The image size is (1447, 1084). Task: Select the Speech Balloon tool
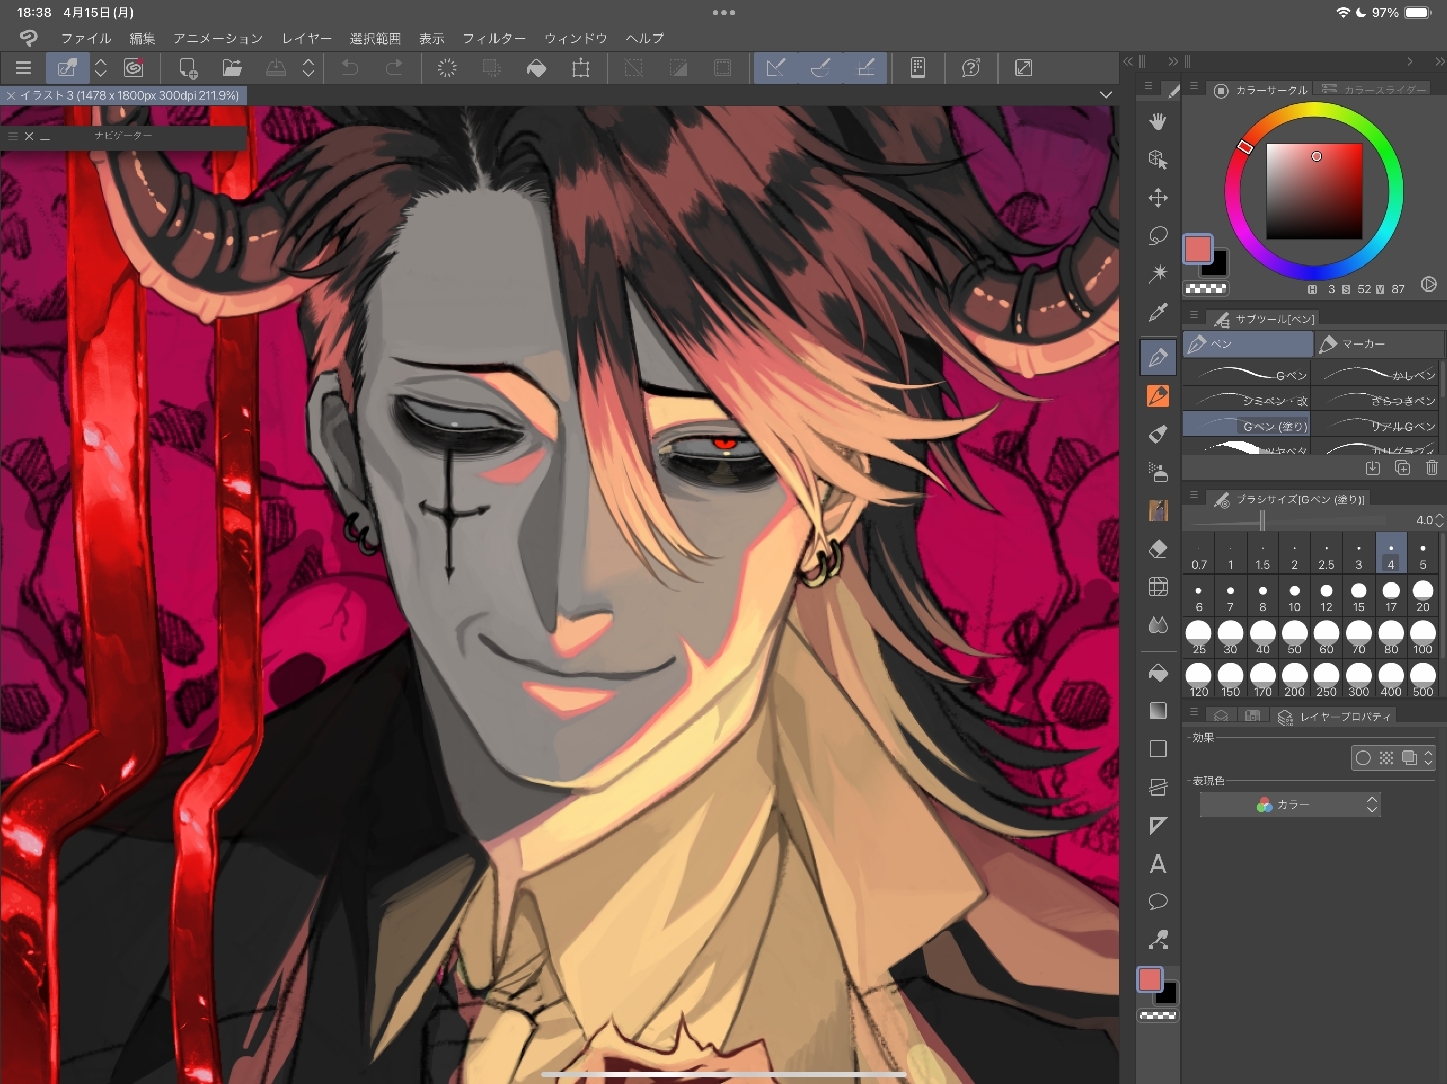tap(1158, 902)
